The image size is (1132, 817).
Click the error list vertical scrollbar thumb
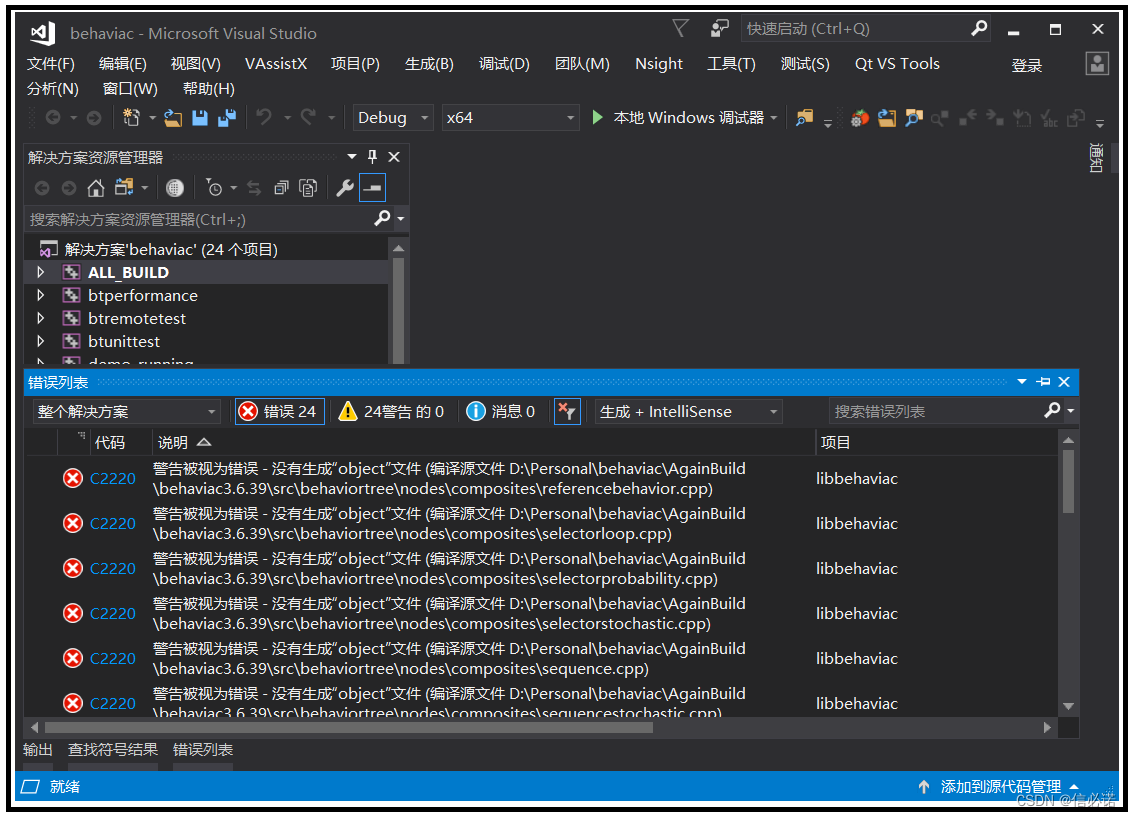[1068, 481]
